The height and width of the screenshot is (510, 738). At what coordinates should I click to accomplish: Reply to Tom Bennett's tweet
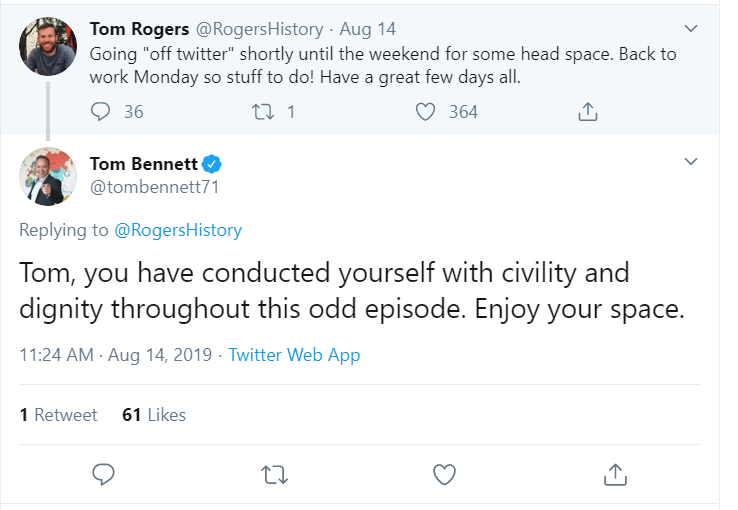tap(103, 473)
